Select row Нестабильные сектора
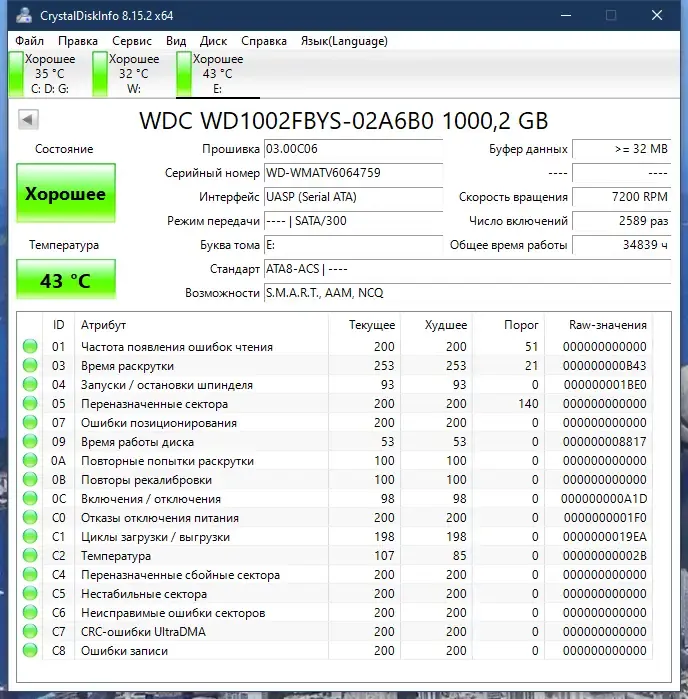Screen dimensions: 688x699 tap(337, 593)
